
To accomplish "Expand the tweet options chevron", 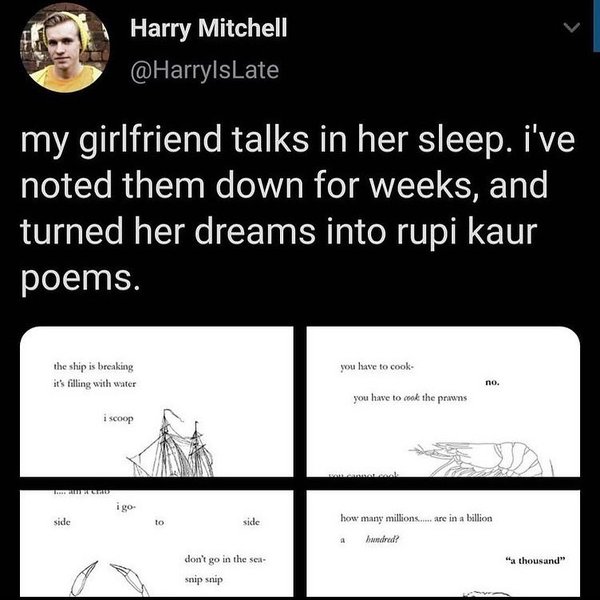I will click(571, 31).
